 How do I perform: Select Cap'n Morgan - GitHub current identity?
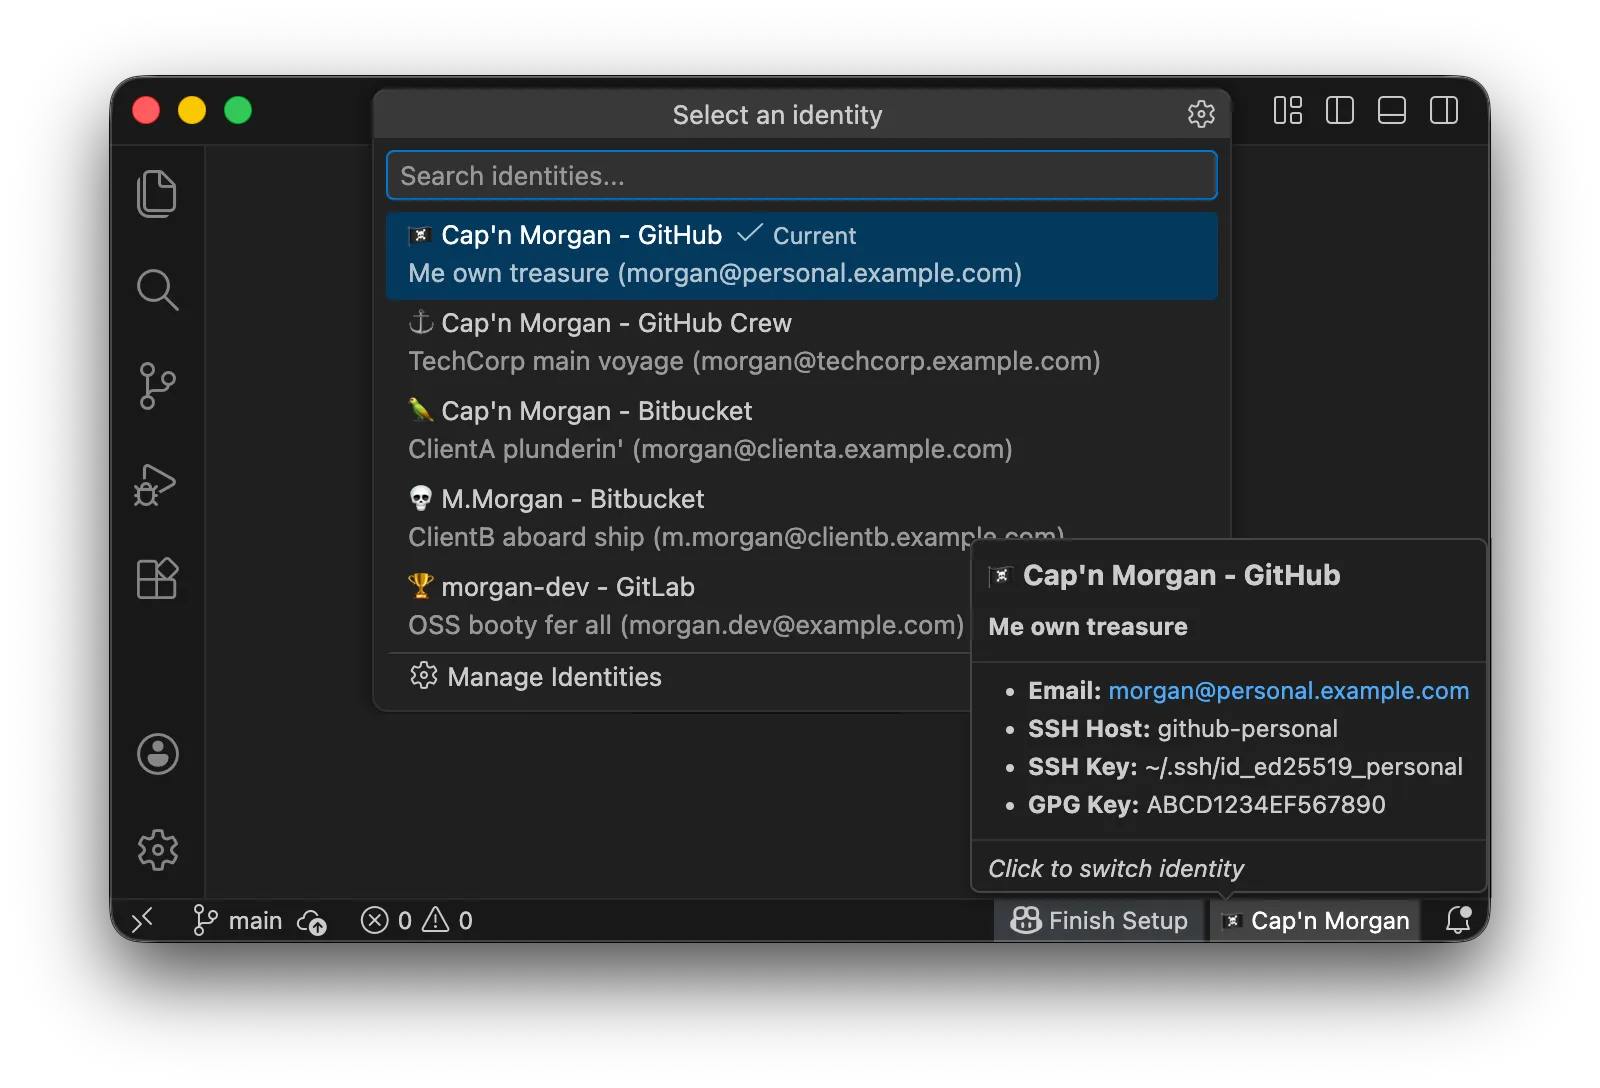802,255
